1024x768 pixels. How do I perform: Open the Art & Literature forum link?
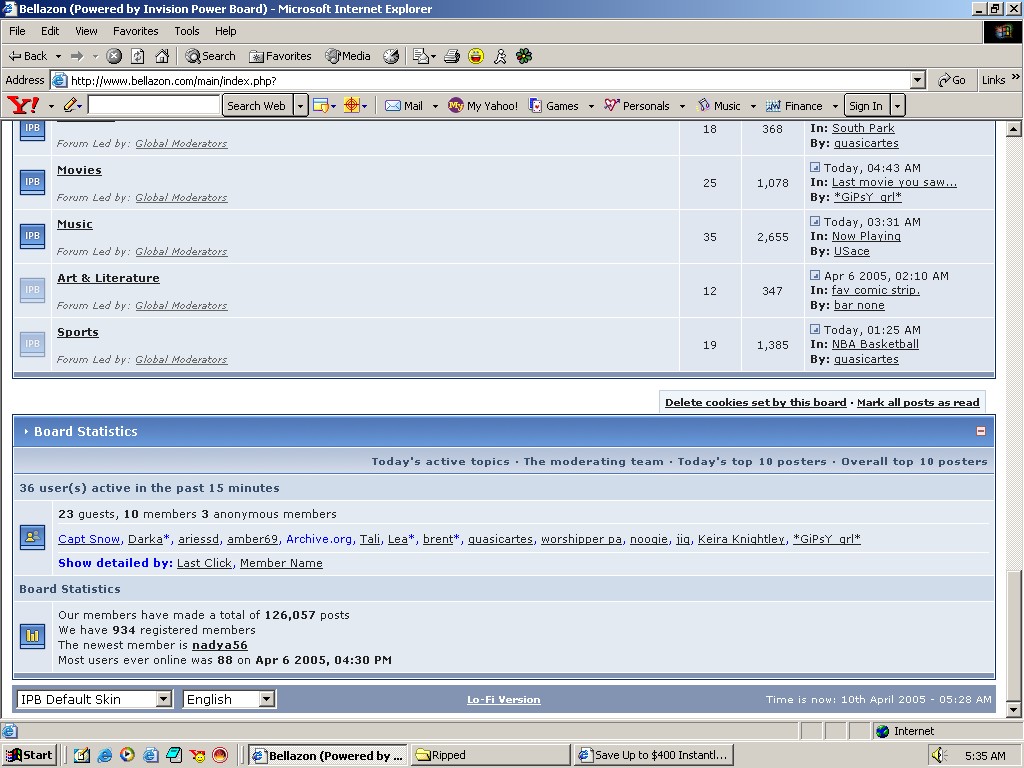pos(108,278)
